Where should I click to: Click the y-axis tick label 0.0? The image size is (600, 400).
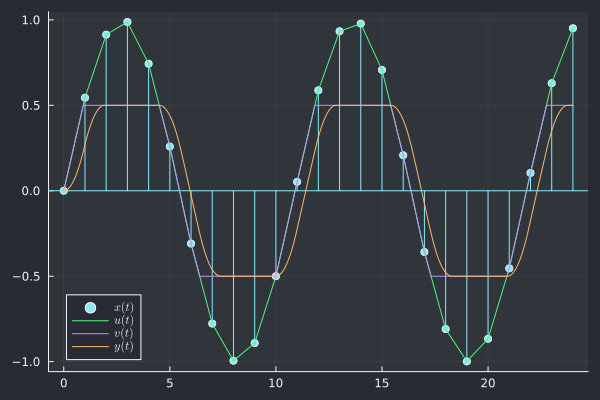click(31, 191)
